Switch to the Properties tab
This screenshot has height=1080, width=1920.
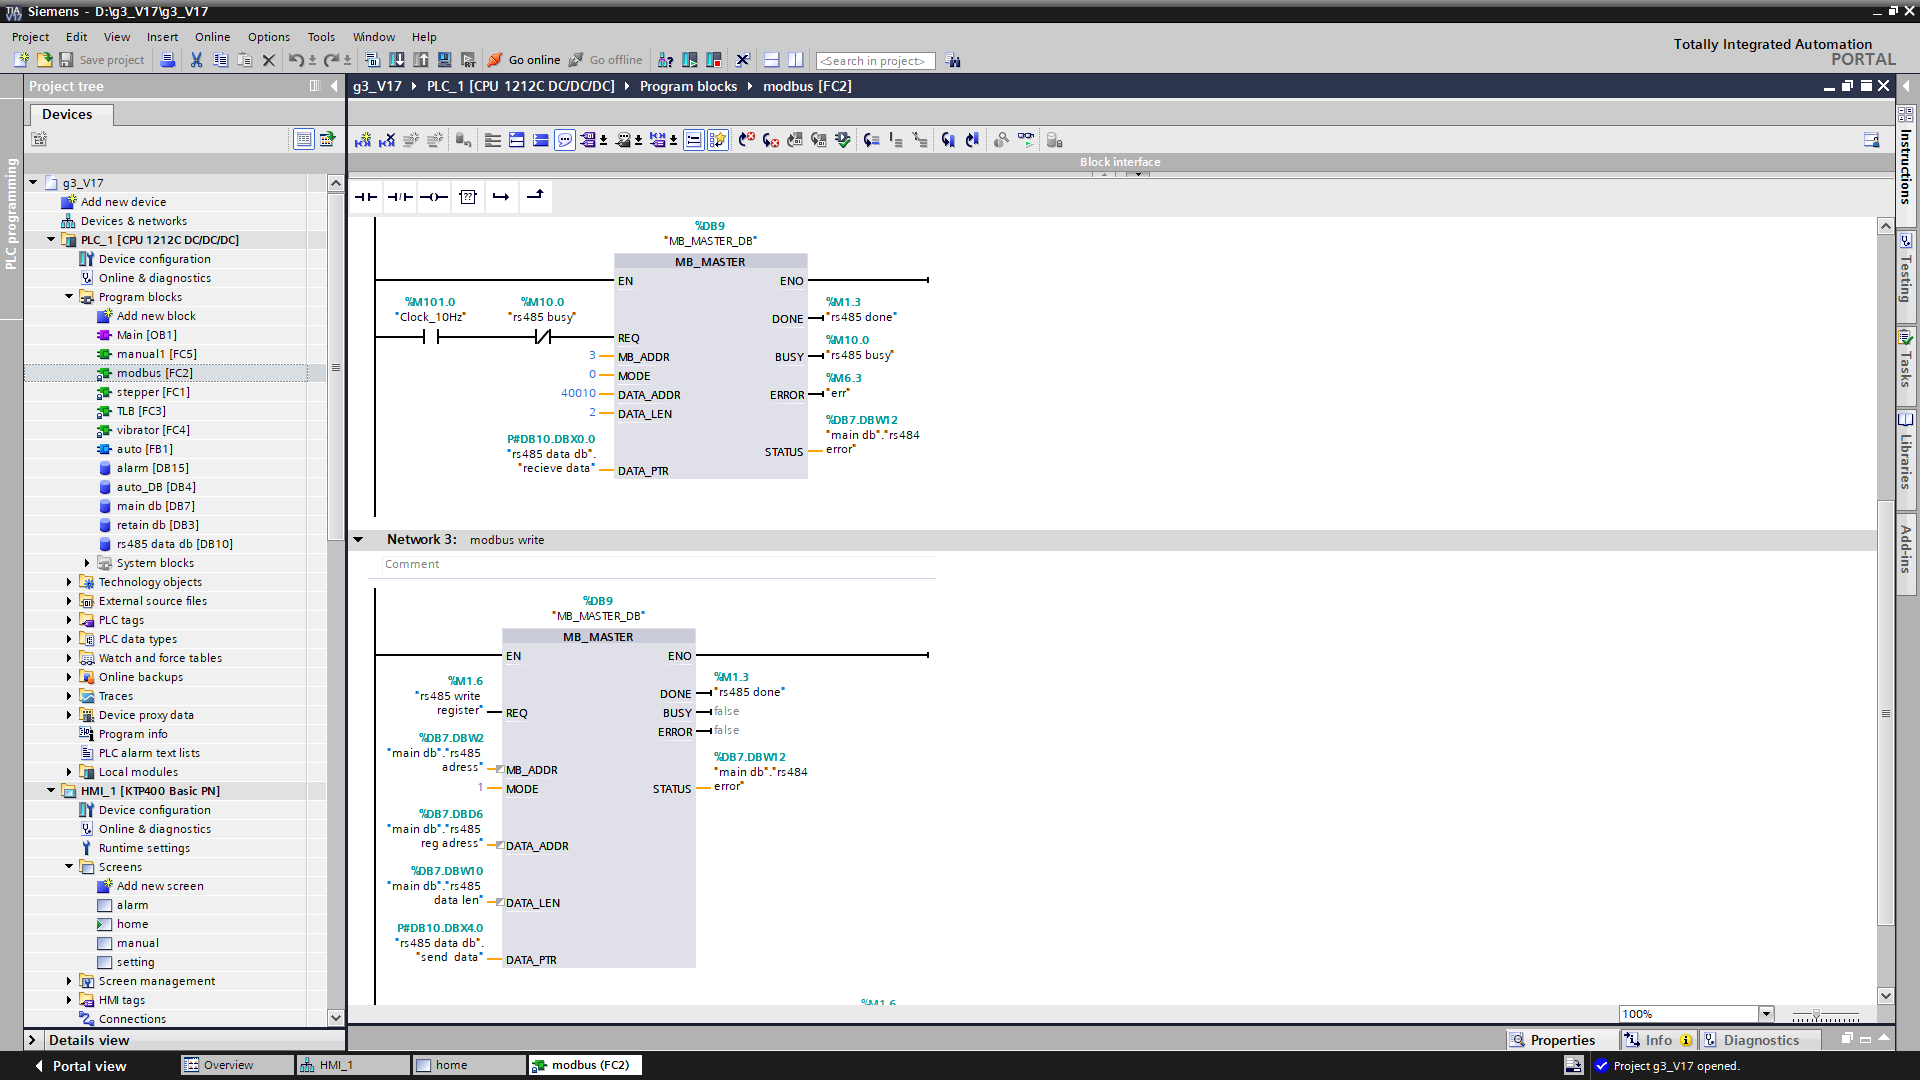(x=1563, y=1040)
